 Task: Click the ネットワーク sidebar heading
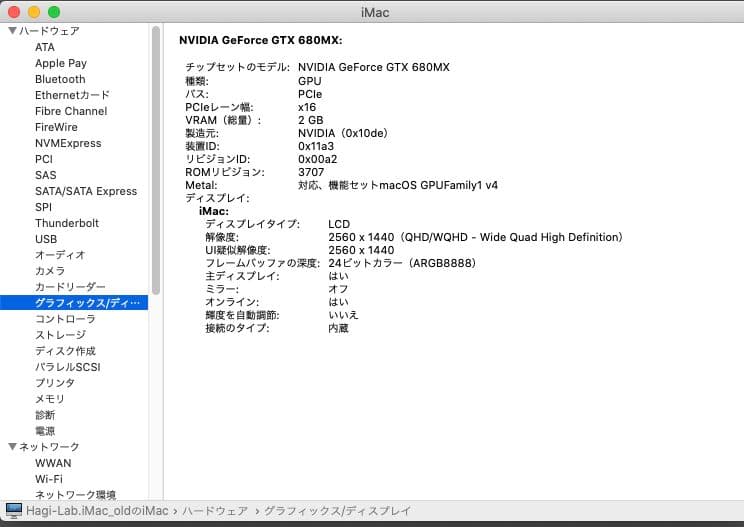[x=49, y=446]
